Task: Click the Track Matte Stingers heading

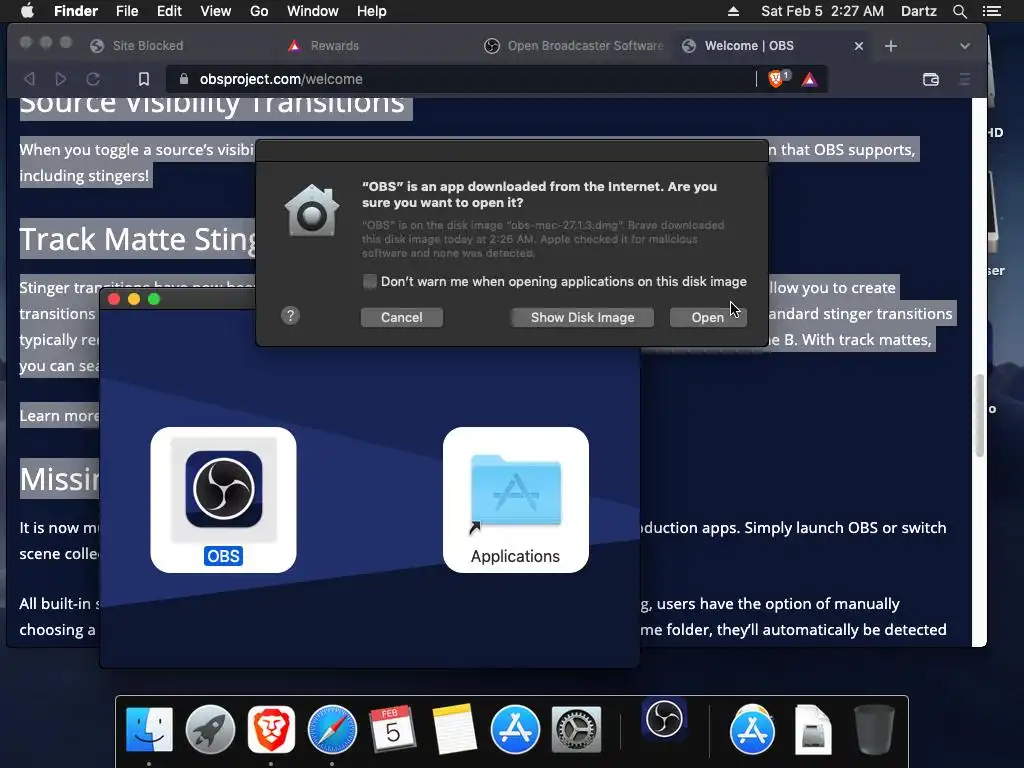Action: [138, 239]
